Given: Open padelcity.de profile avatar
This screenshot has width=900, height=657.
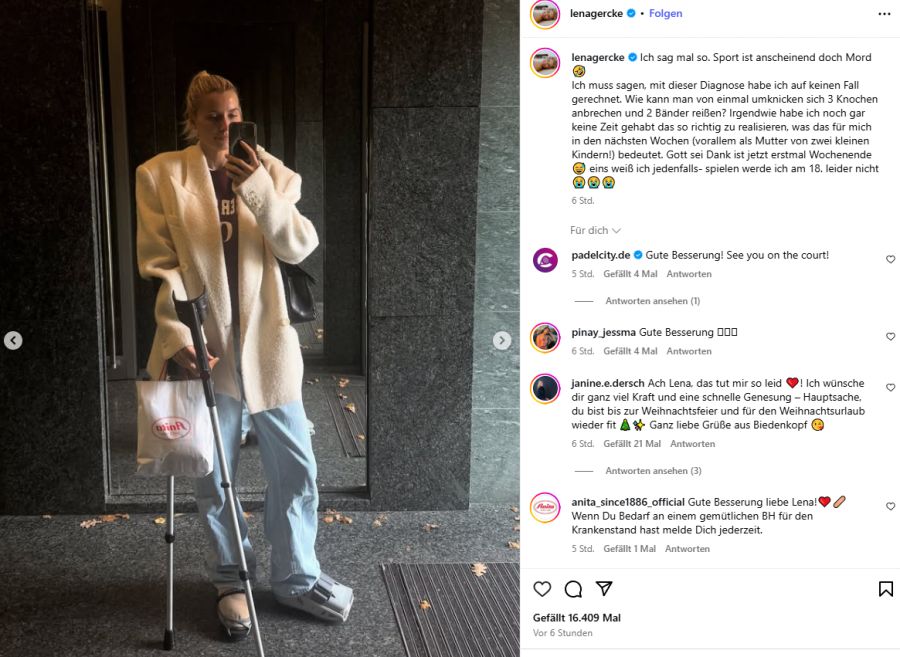Looking at the screenshot, I should 545,260.
